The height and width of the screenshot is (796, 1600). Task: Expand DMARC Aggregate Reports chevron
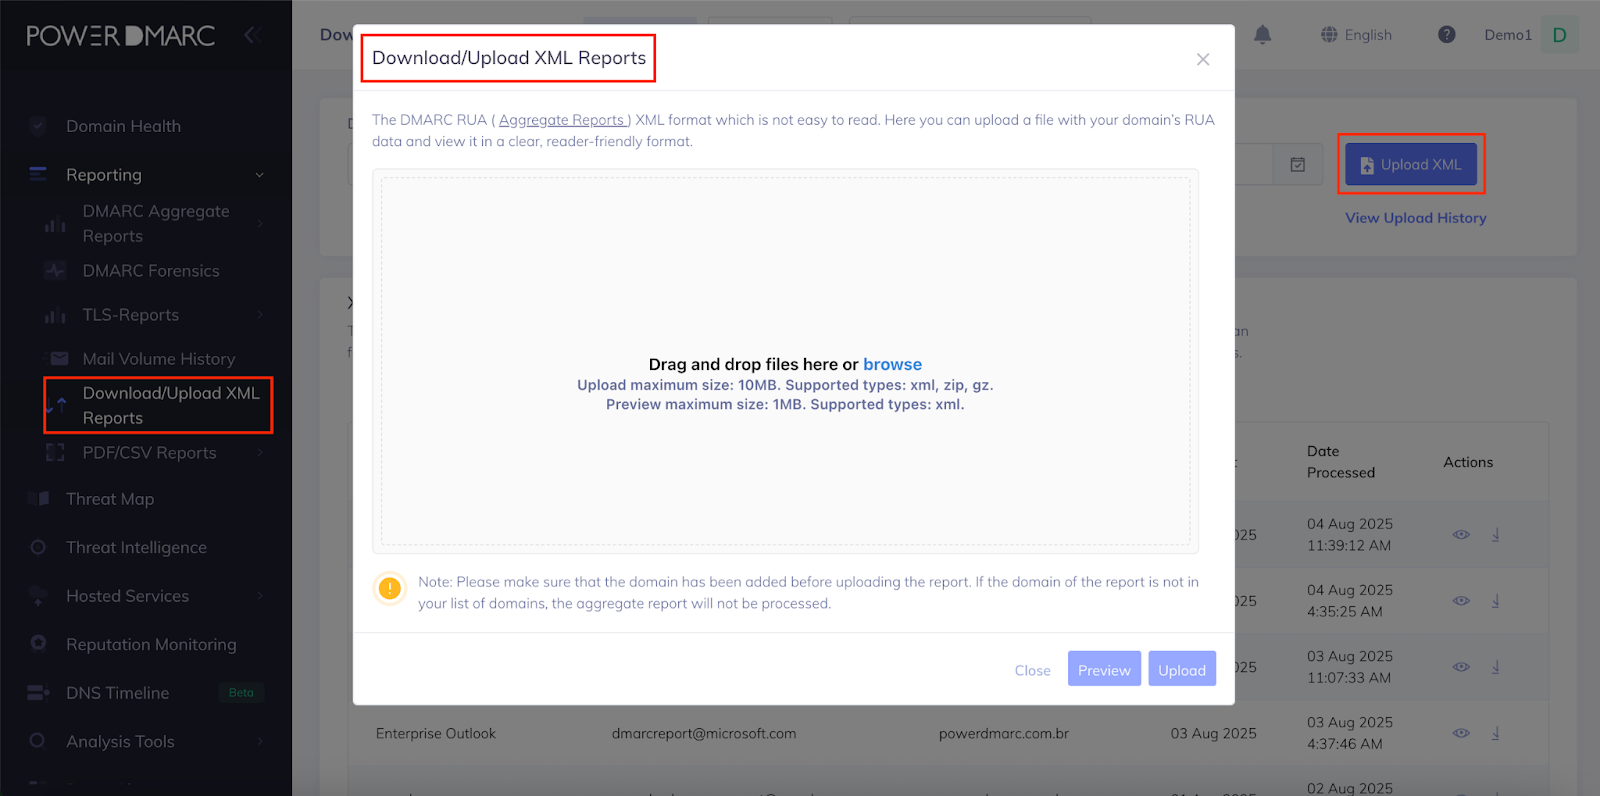[x=260, y=223]
